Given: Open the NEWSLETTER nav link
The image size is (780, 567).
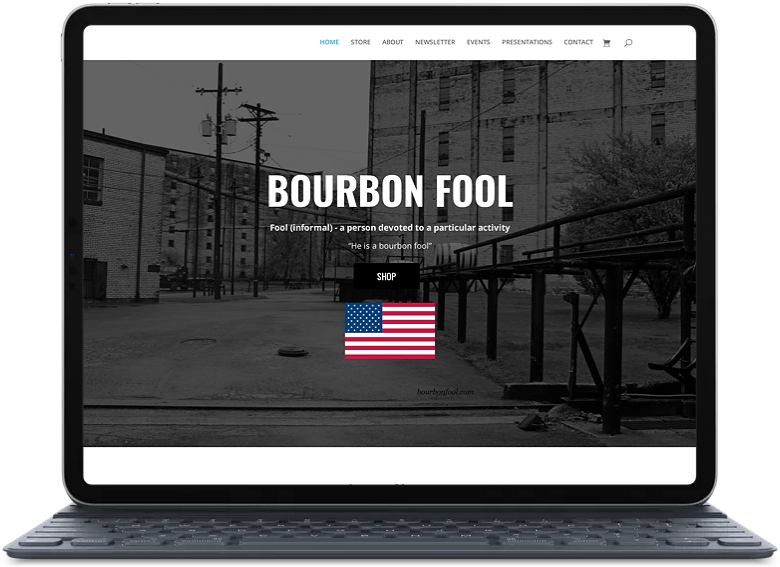Looking at the screenshot, I should tap(435, 42).
